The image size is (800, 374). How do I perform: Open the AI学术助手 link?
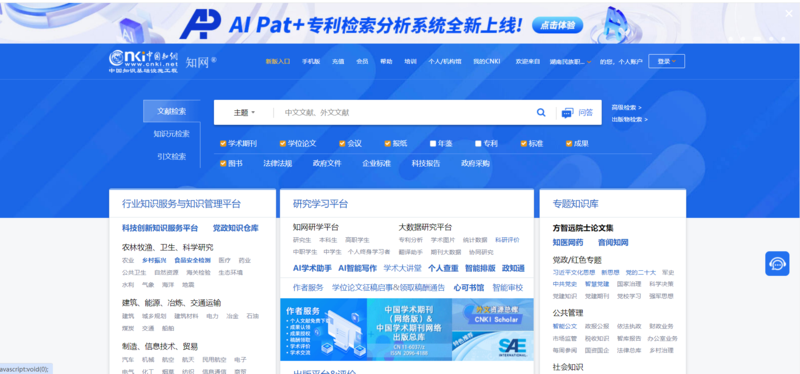(x=312, y=268)
